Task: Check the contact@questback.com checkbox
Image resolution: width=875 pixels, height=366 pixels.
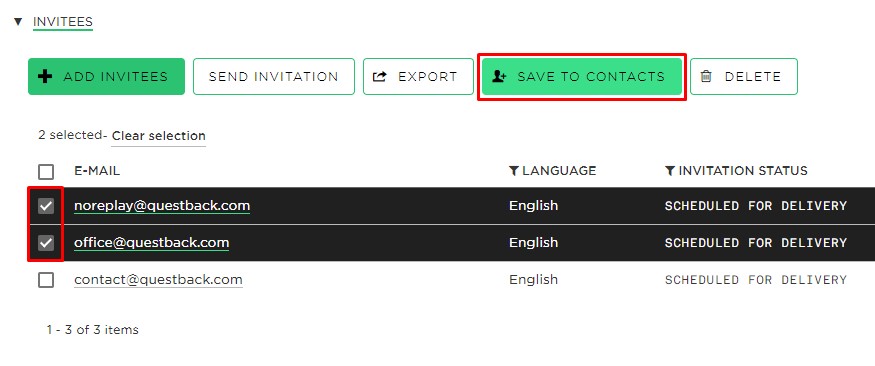Action: [x=46, y=280]
